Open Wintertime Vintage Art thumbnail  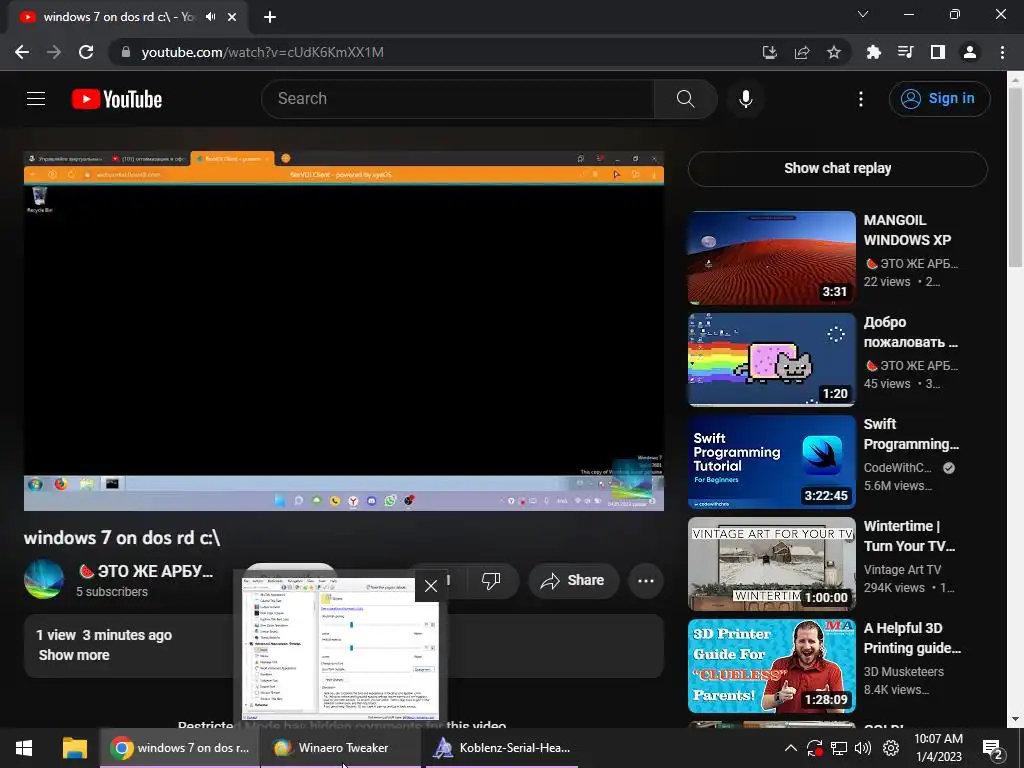[772, 564]
